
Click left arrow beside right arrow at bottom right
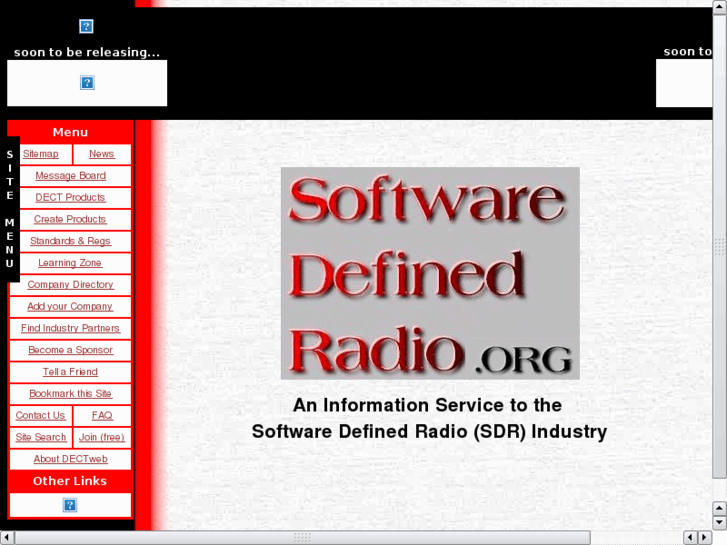[691, 538]
